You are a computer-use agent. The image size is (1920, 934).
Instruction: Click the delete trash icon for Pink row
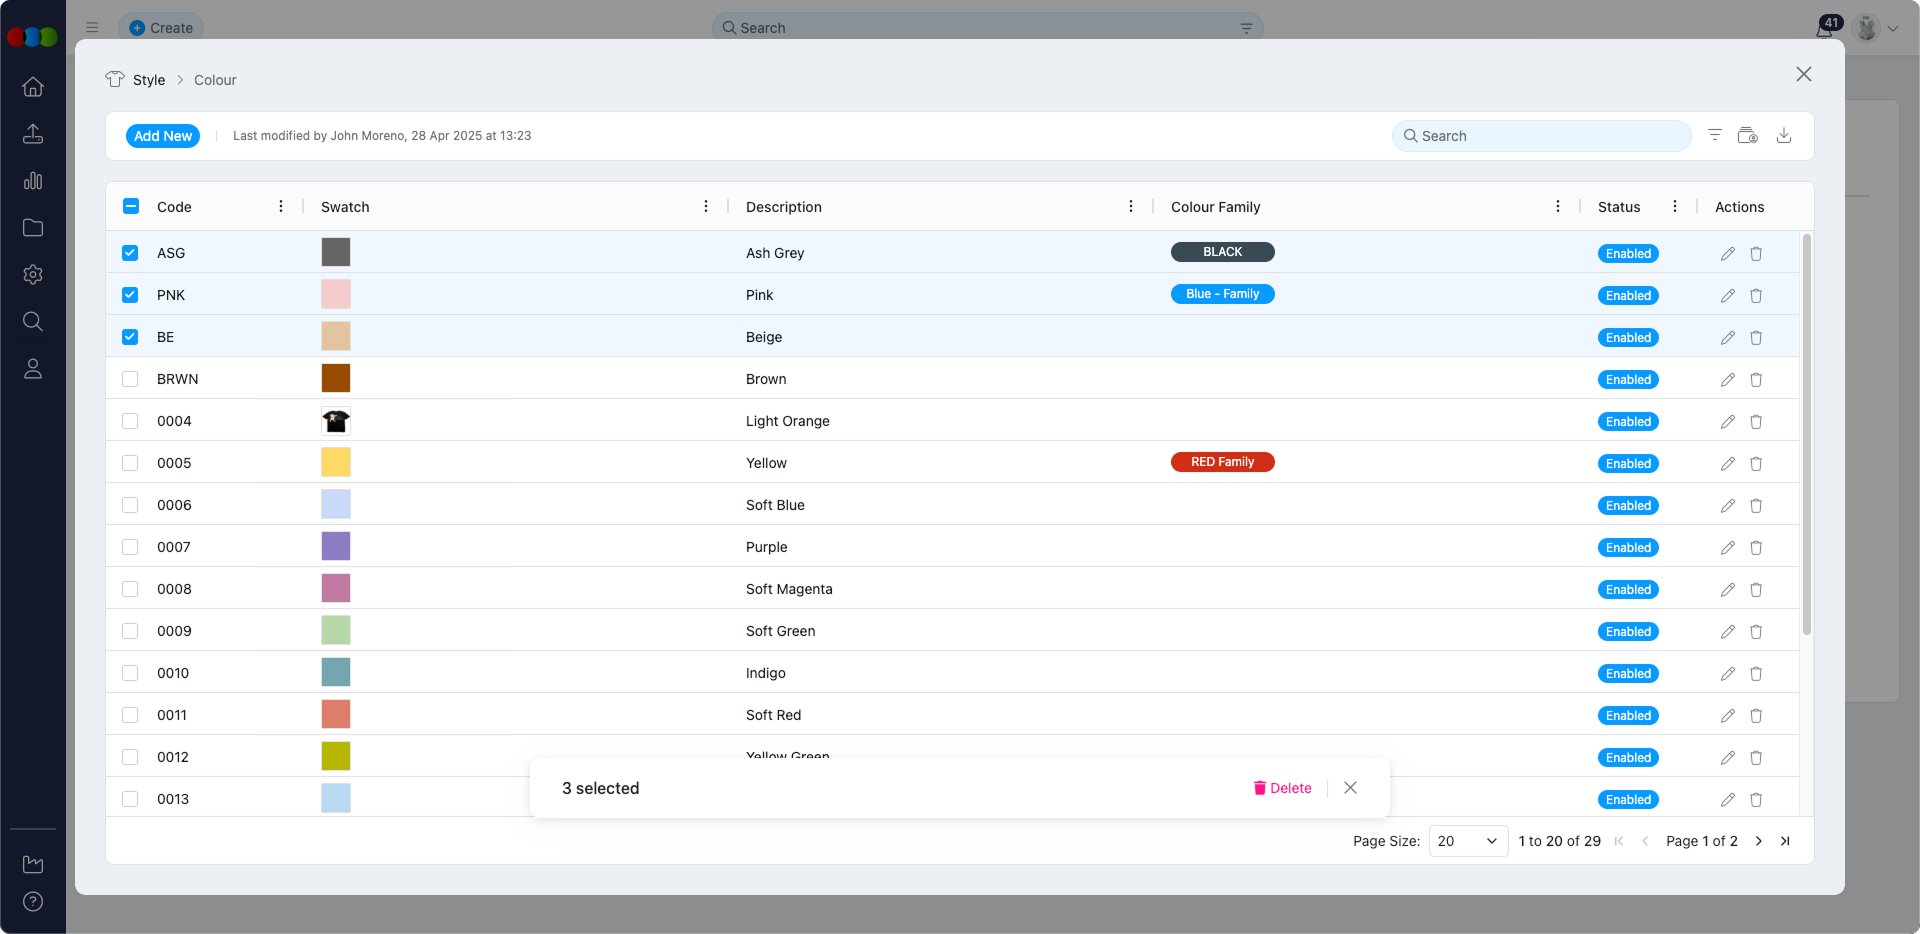pyautogui.click(x=1757, y=295)
